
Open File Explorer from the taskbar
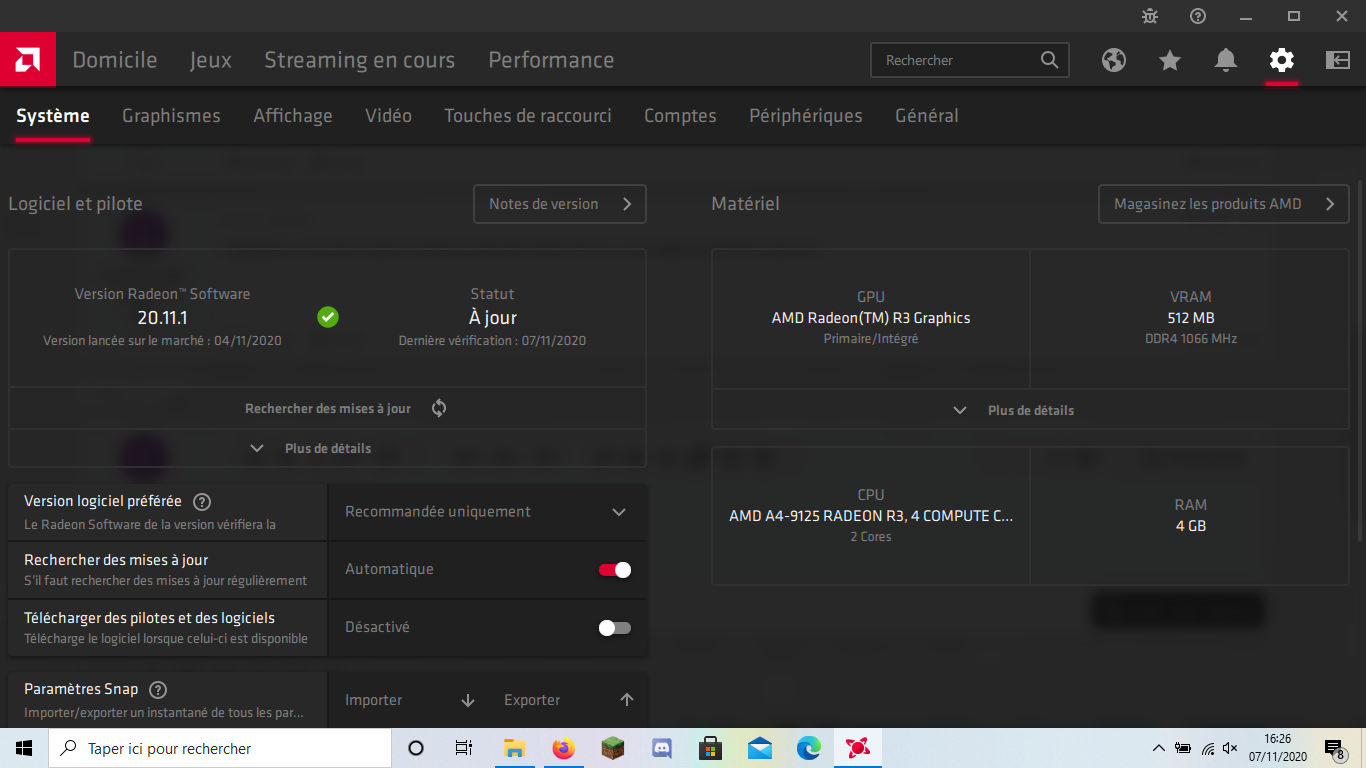514,748
